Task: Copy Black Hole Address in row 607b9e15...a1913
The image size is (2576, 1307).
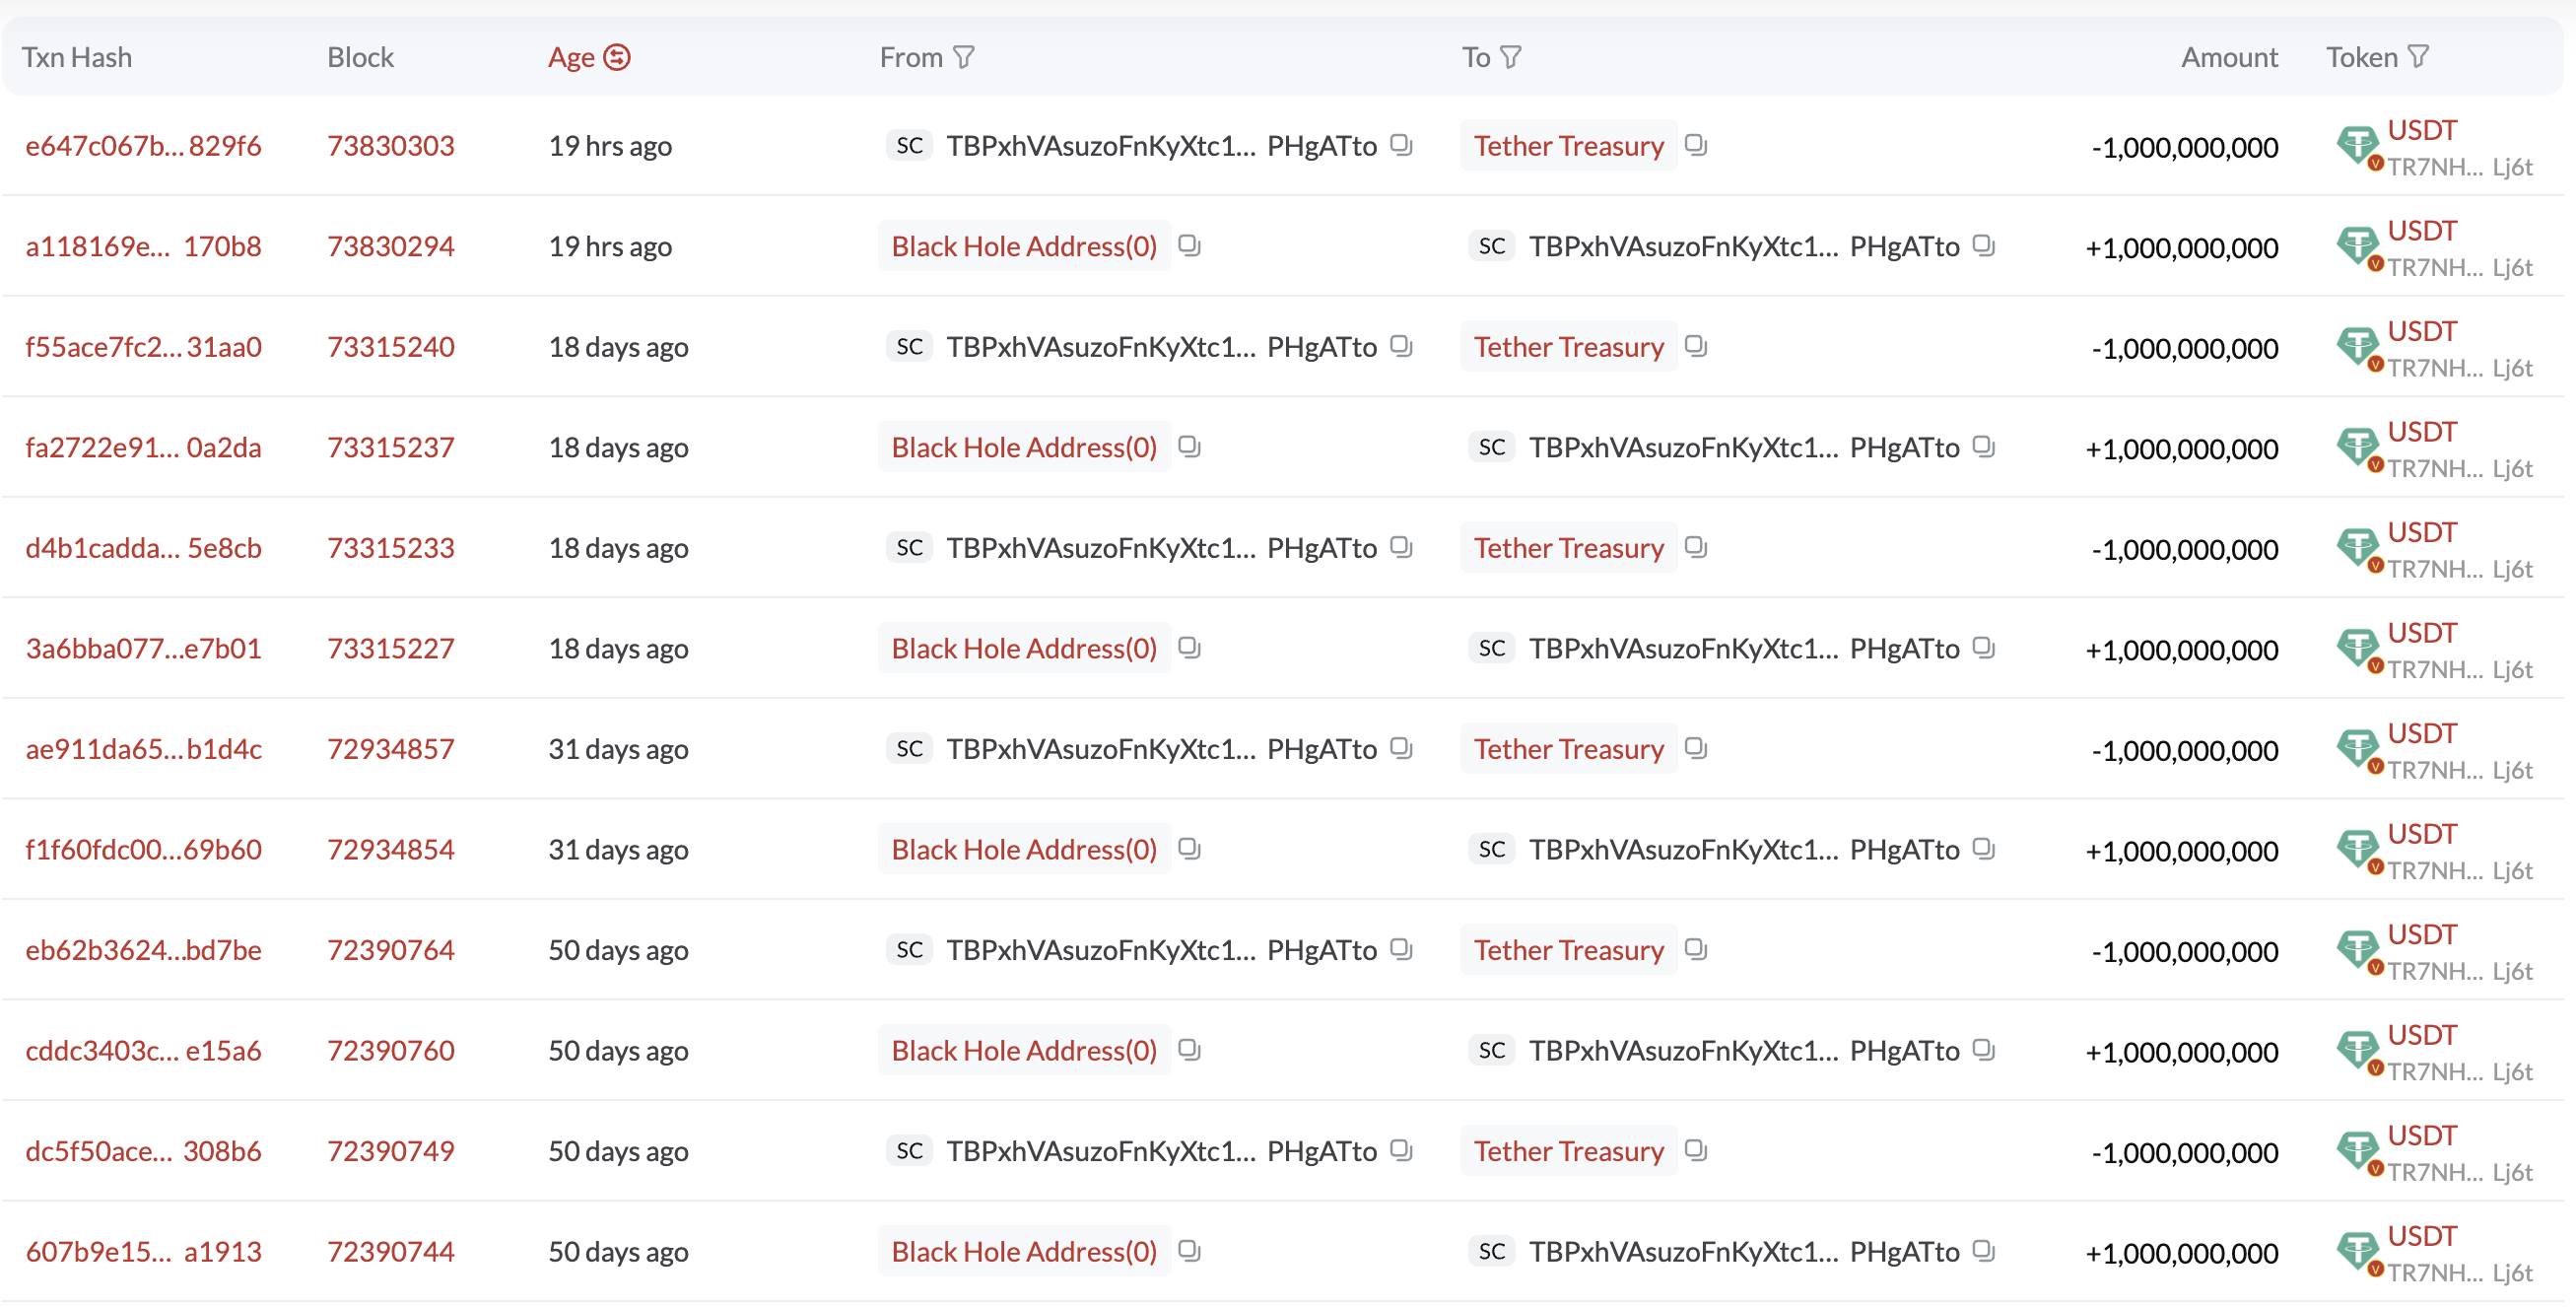Action: point(1189,1250)
